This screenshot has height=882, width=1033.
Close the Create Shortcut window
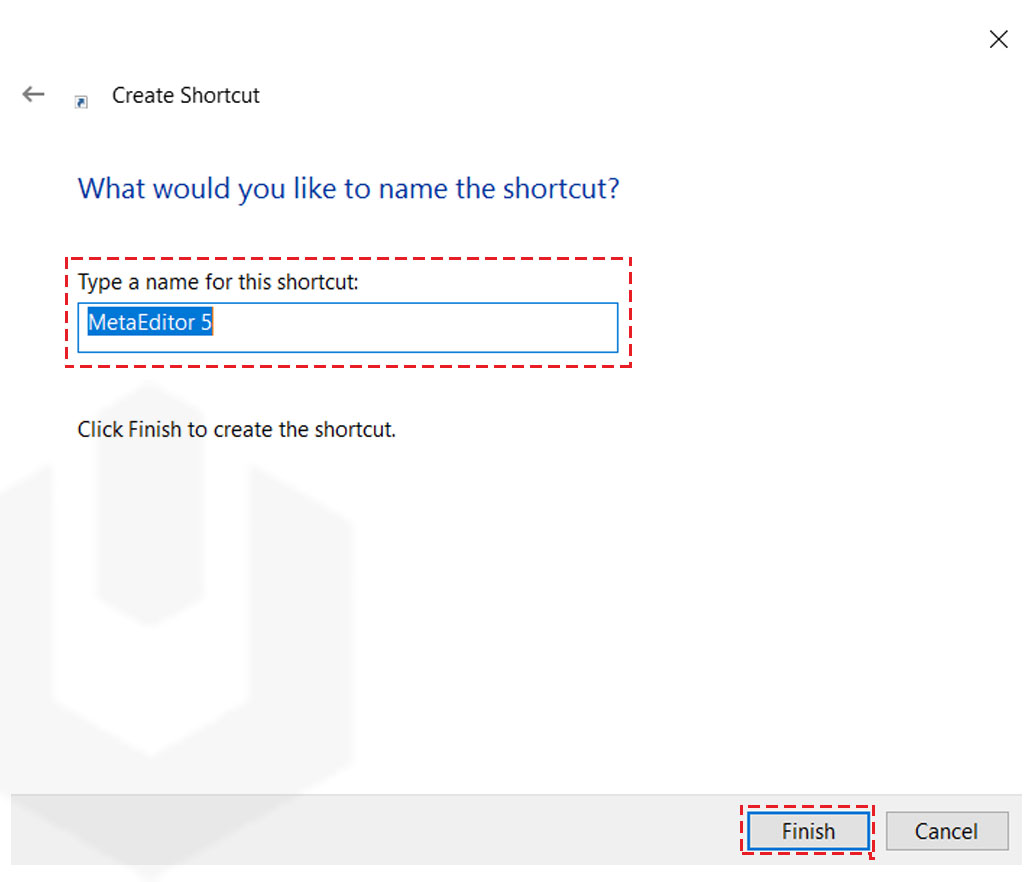pos(998,39)
